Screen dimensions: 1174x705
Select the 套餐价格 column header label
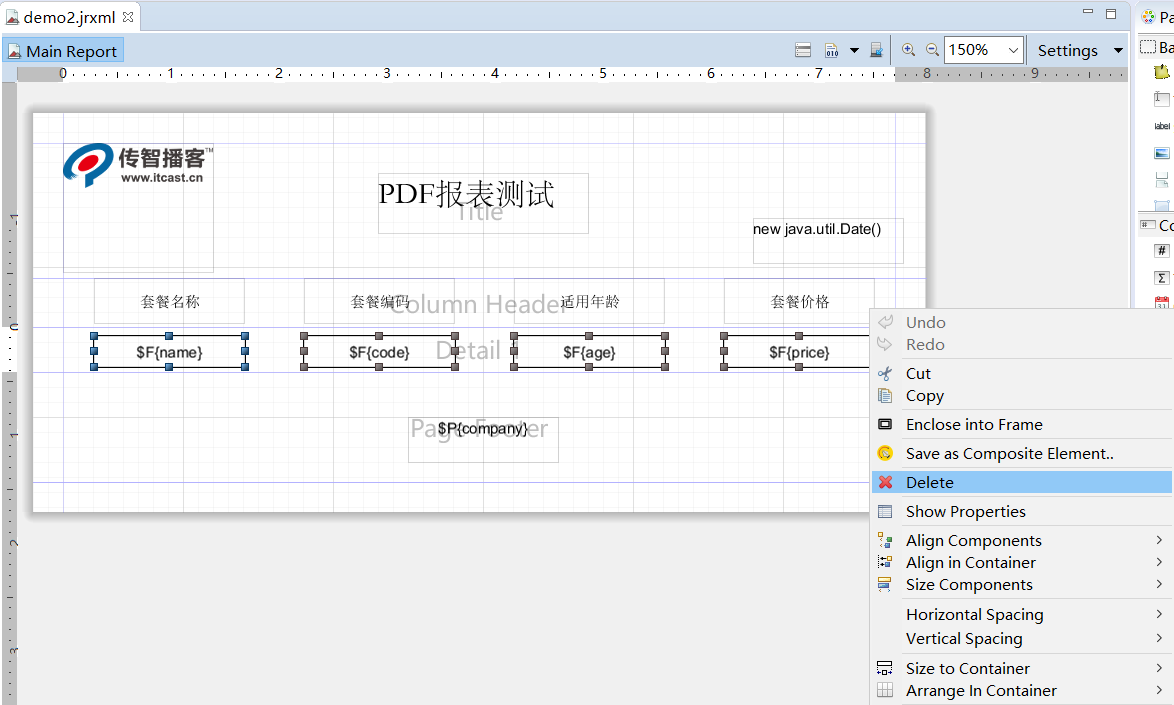800,301
